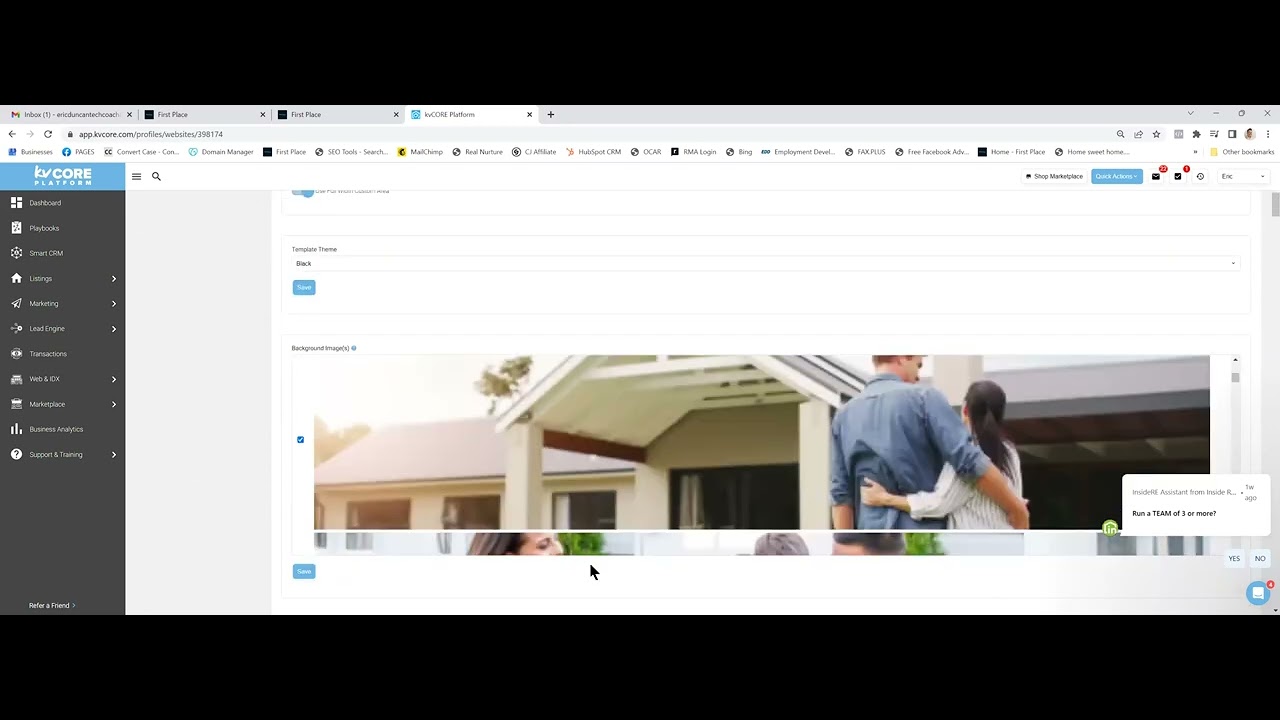Click the Shop Marketplace button
This screenshot has width=1280, height=720.
[x=1054, y=176]
